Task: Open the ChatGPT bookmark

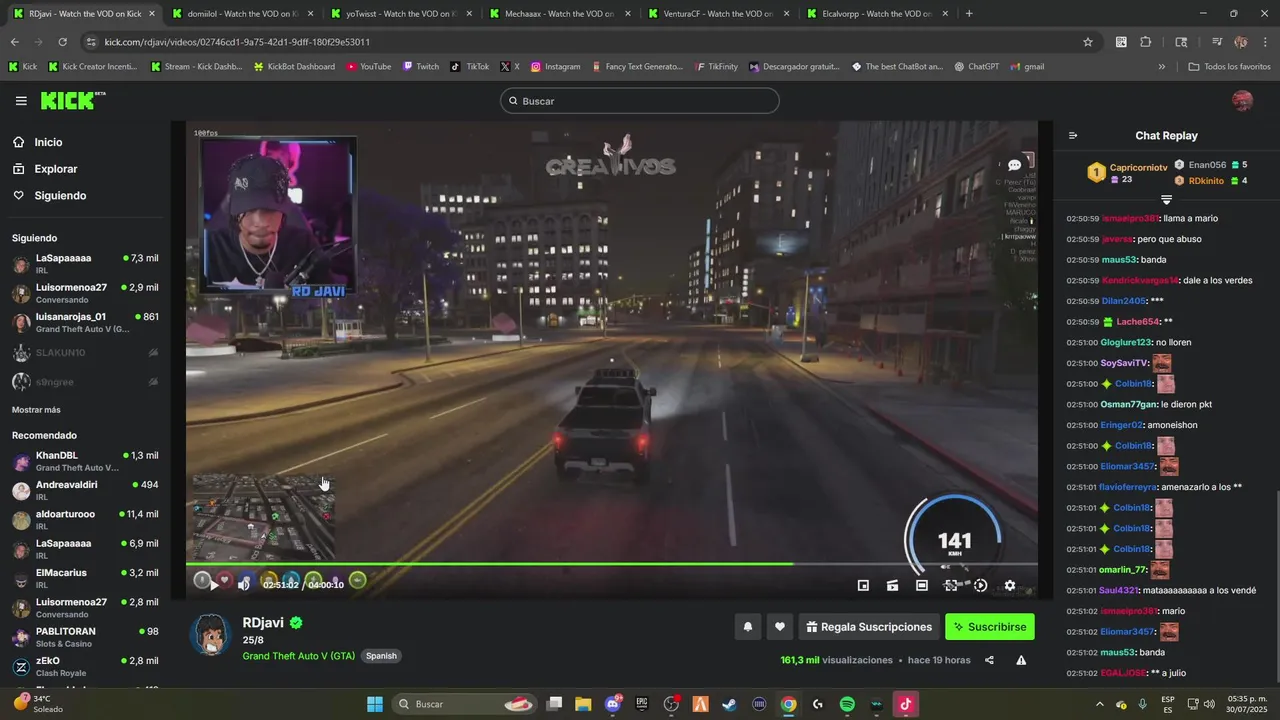Action: point(976,67)
